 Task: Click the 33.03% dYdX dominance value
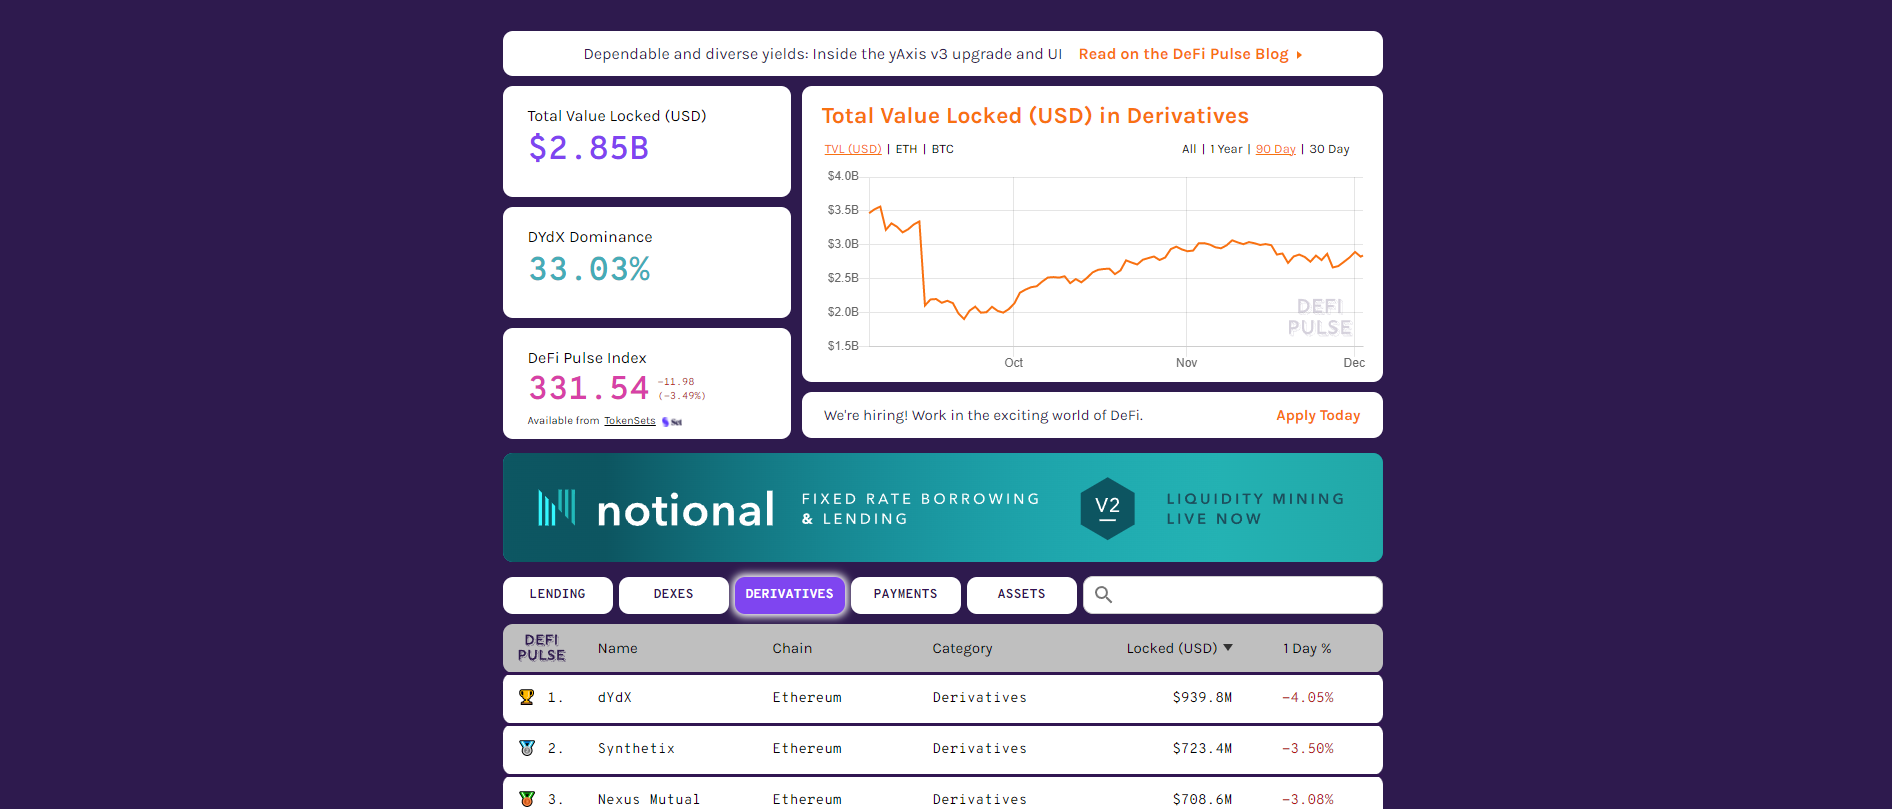tap(589, 269)
